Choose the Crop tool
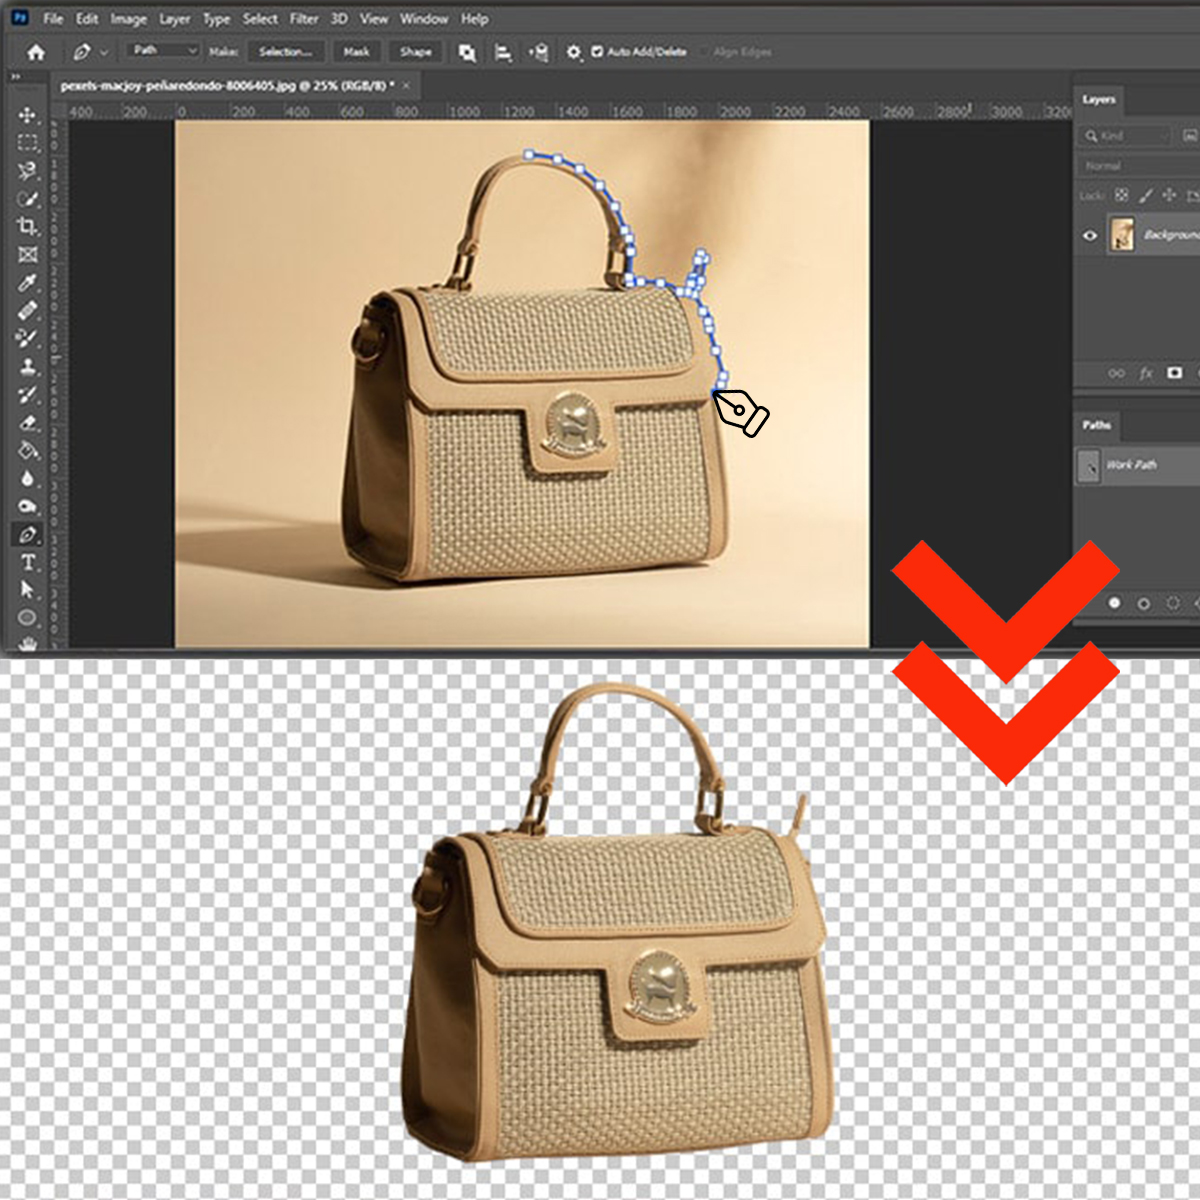1200x1200 pixels. [27, 227]
